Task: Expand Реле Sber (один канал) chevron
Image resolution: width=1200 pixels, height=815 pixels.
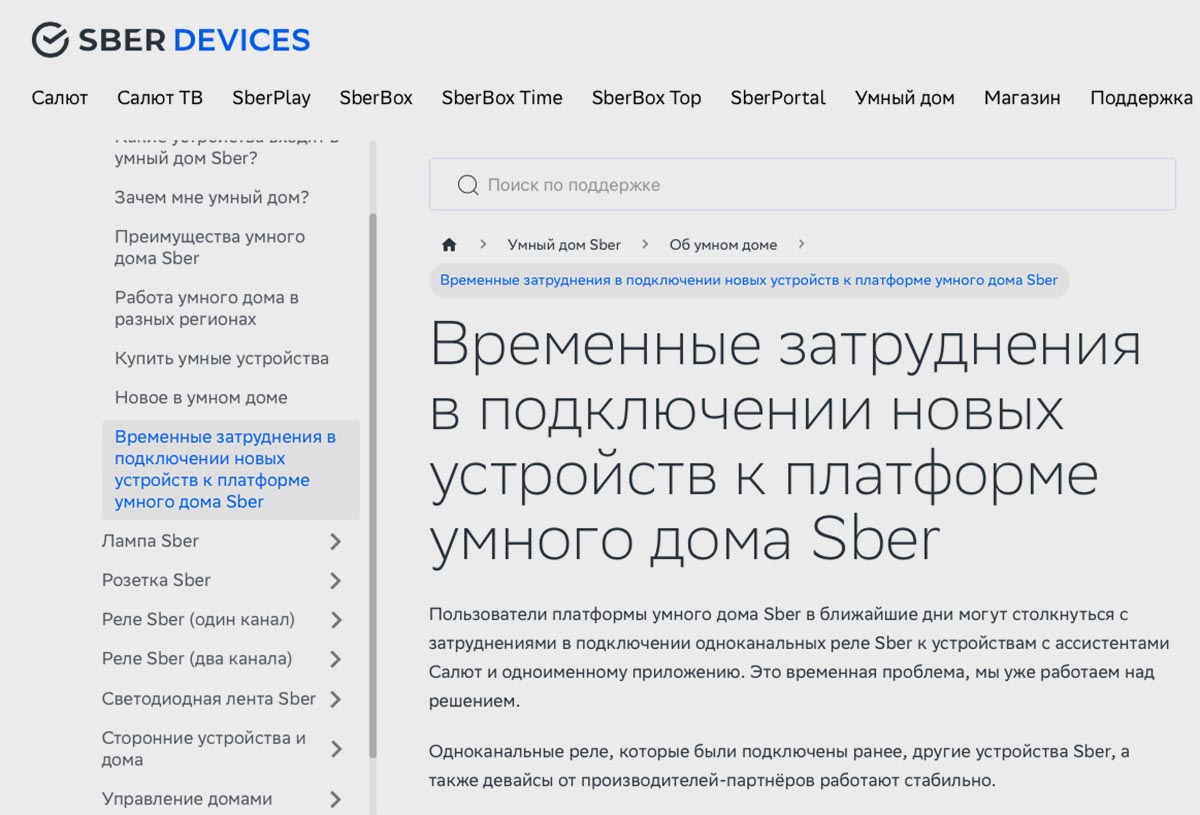Action: click(335, 620)
